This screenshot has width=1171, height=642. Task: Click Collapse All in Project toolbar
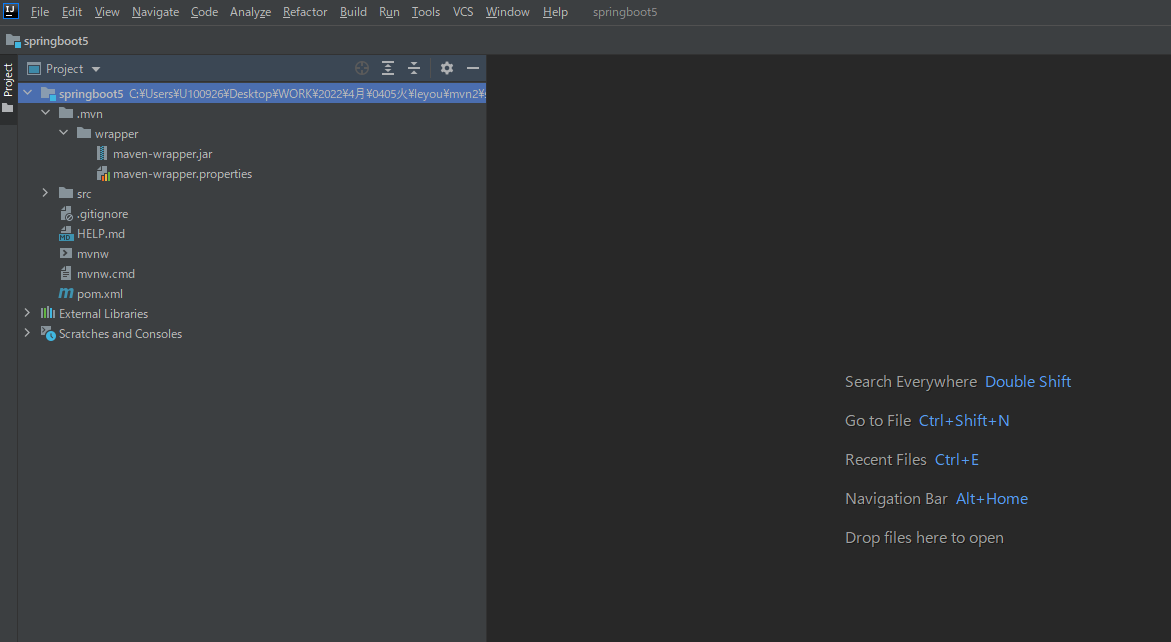coord(414,68)
